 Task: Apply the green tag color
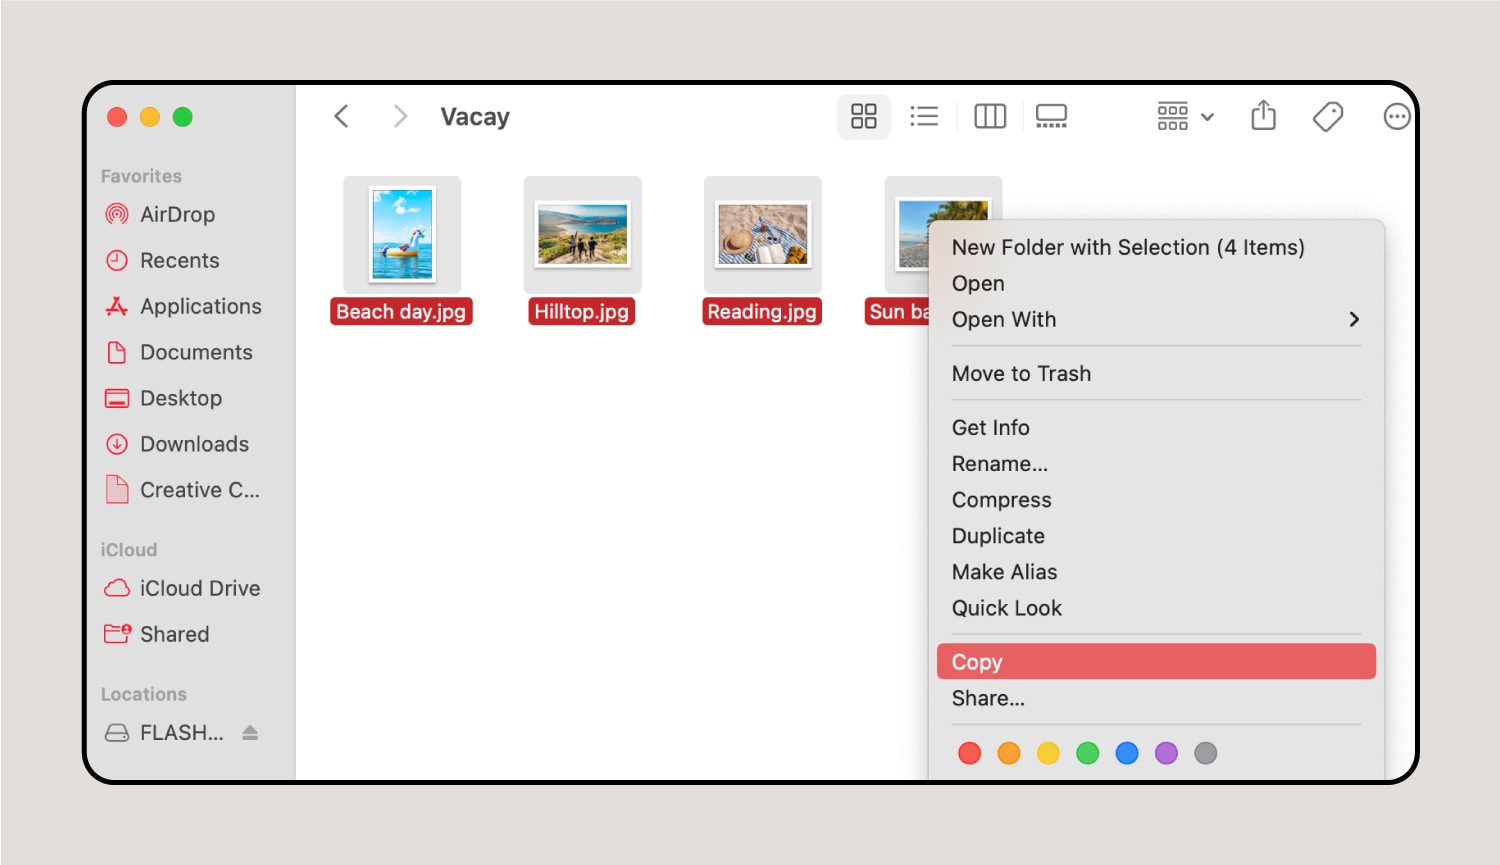[x=1088, y=753]
